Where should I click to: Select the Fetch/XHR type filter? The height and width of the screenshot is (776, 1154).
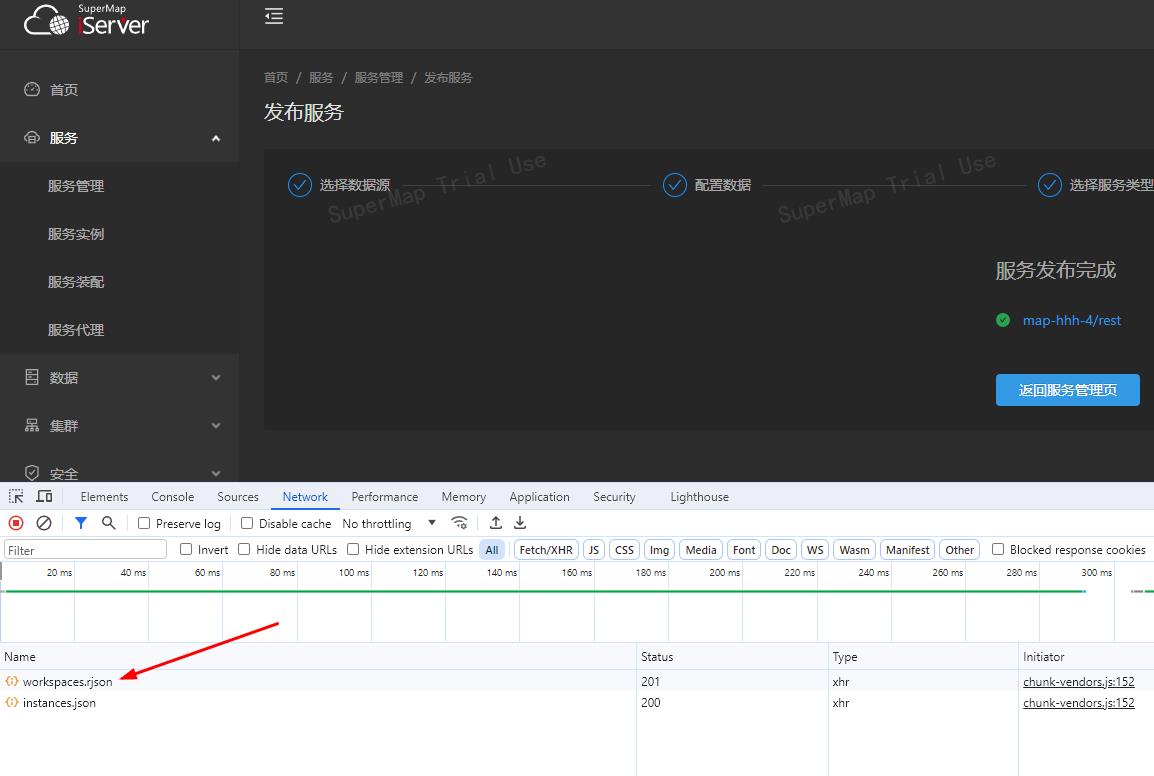pyautogui.click(x=546, y=550)
